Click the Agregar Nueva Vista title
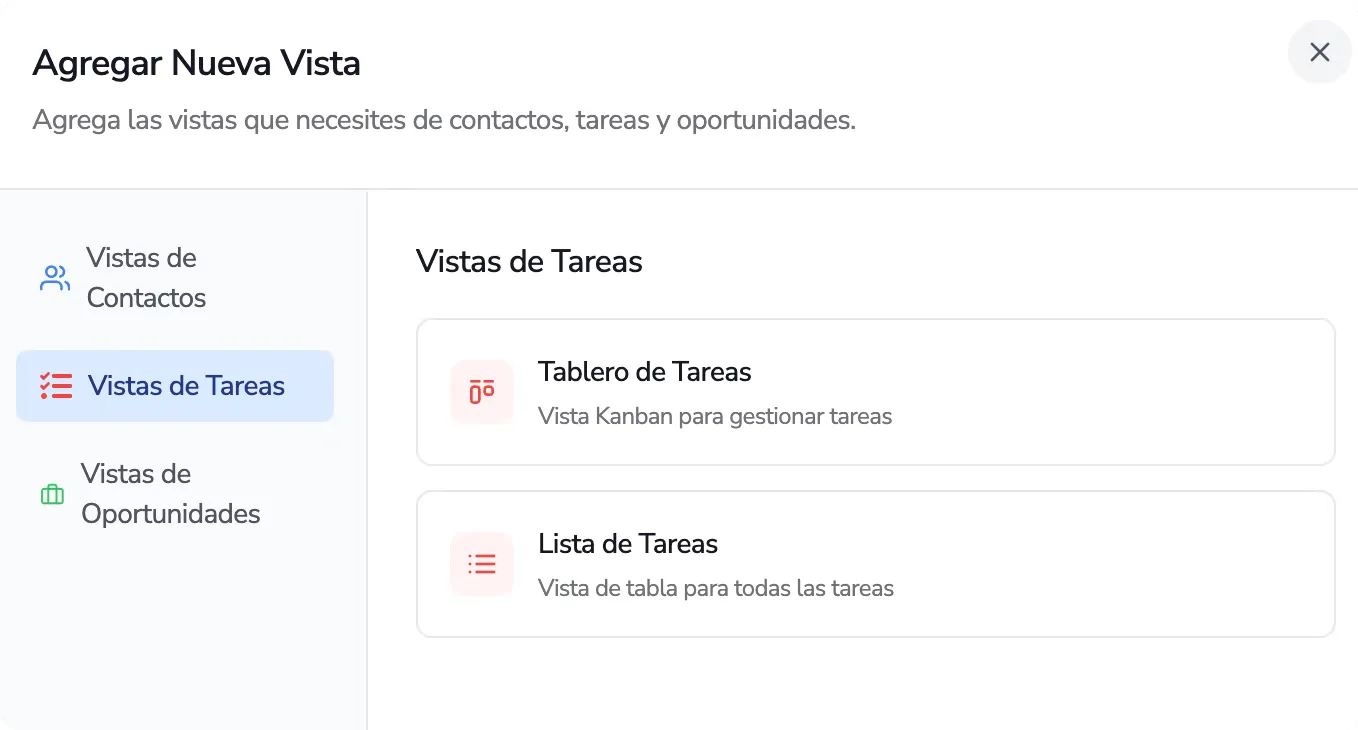1358x730 pixels. pos(197,63)
